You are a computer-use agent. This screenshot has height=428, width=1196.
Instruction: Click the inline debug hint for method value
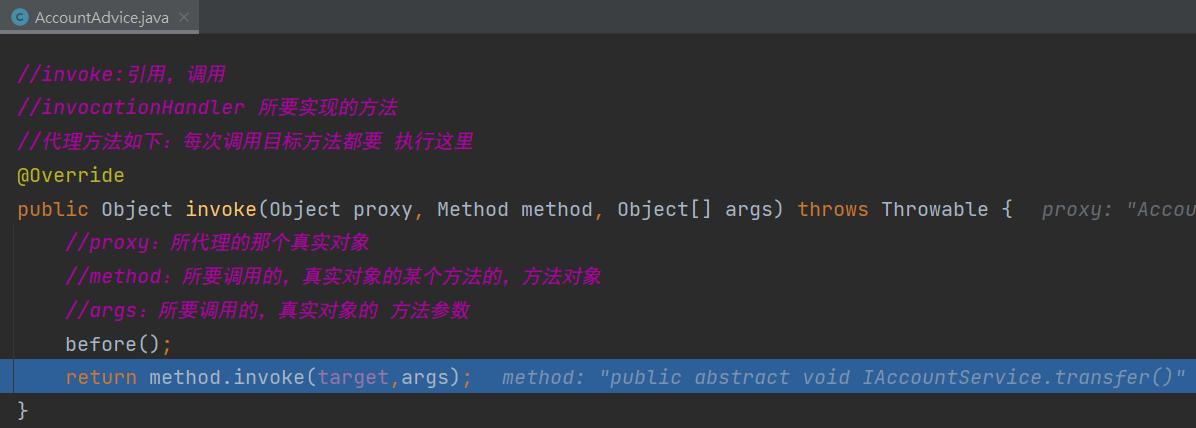pos(844,377)
